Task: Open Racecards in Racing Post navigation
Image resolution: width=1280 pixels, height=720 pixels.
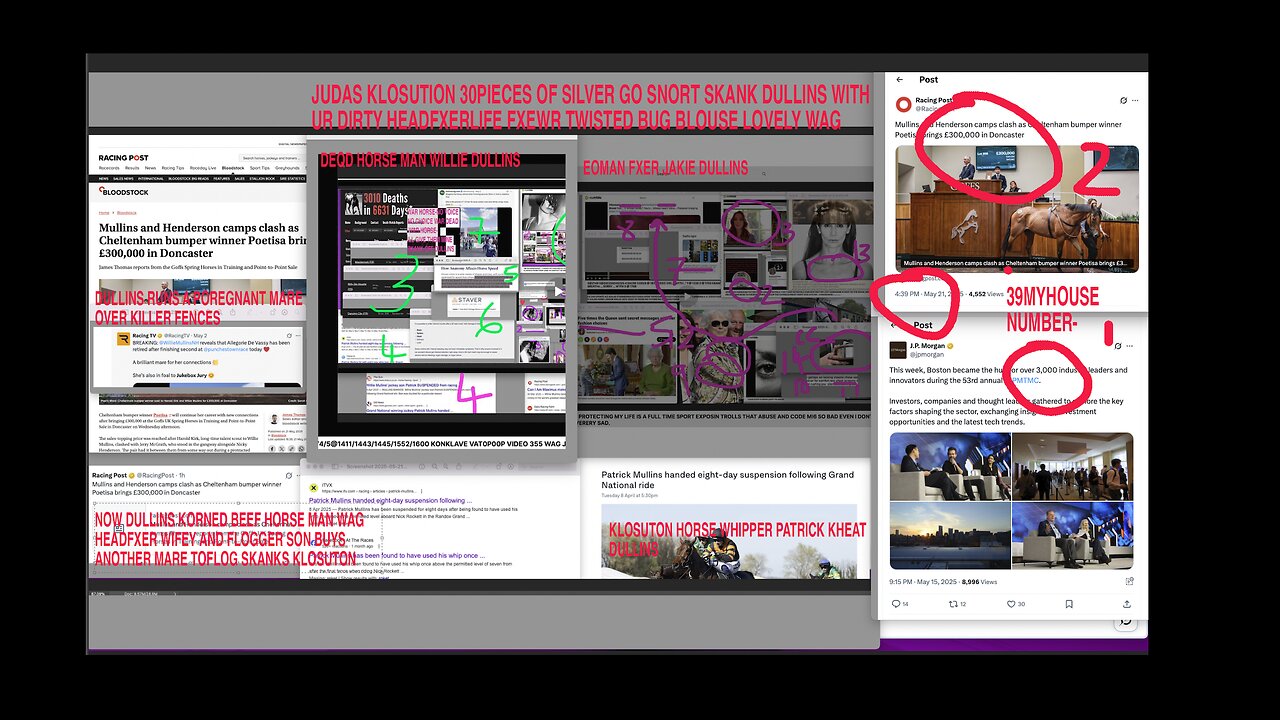Action: click(109, 168)
